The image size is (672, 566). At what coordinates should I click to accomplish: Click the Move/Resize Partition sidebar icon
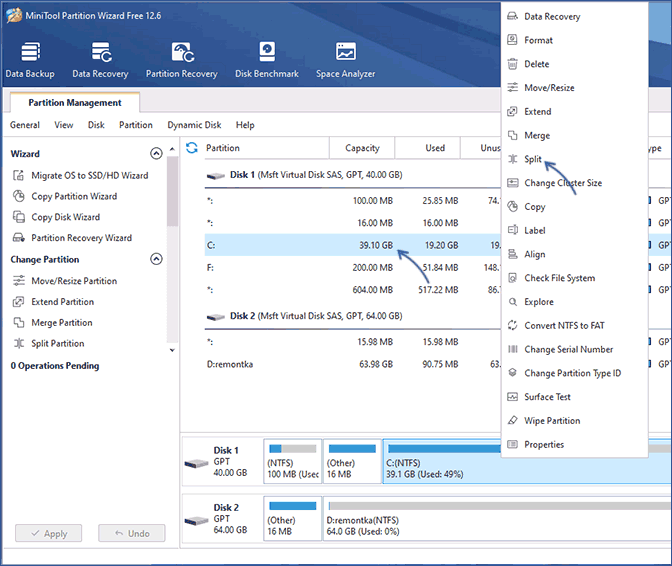(18, 281)
